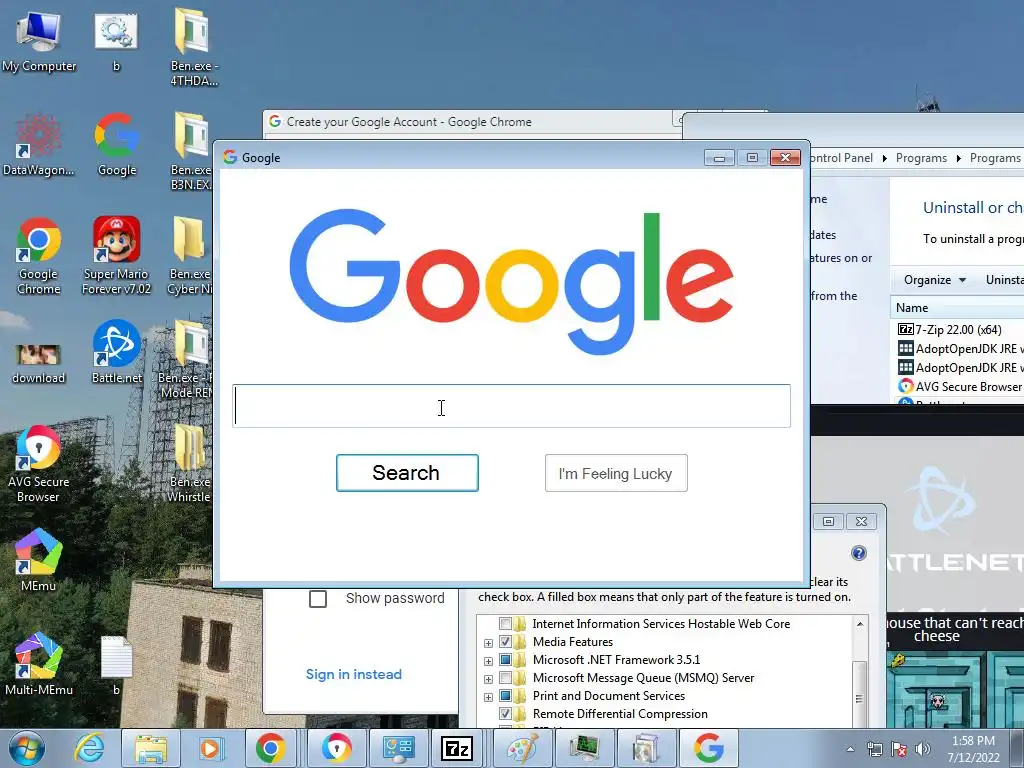
Task: Expand the Microsoft Message Queue Server node
Action: 488,679
